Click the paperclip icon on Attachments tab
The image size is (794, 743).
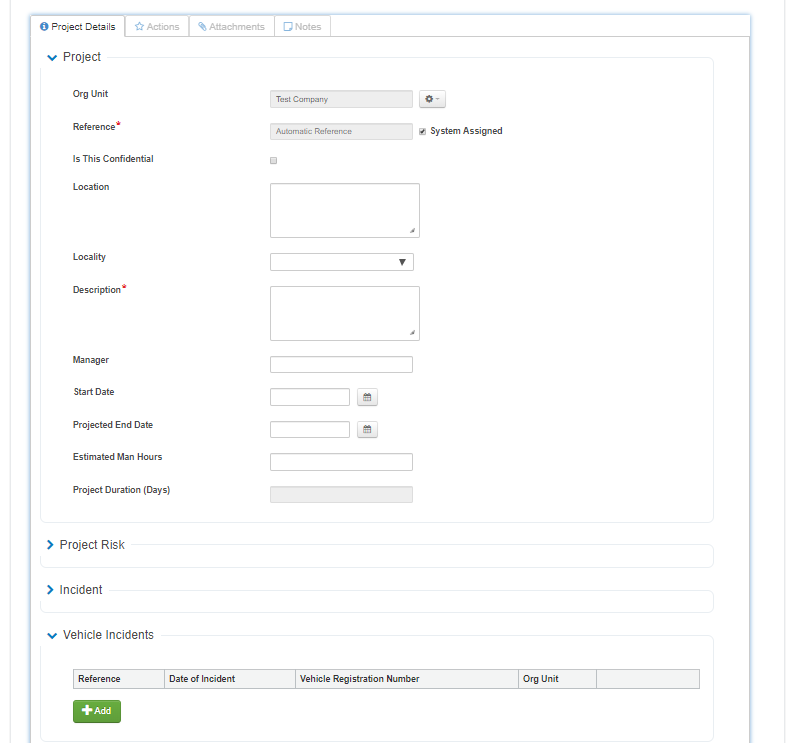pos(202,26)
